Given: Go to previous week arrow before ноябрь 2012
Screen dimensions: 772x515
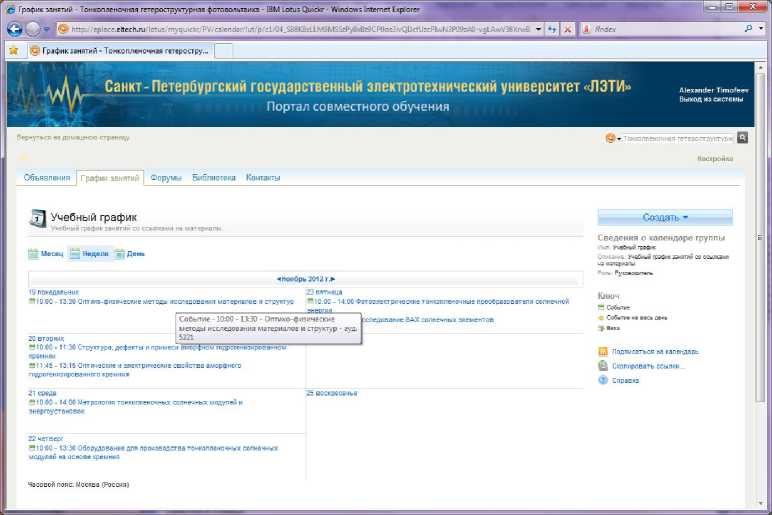Looking at the screenshot, I should coord(278,279).
